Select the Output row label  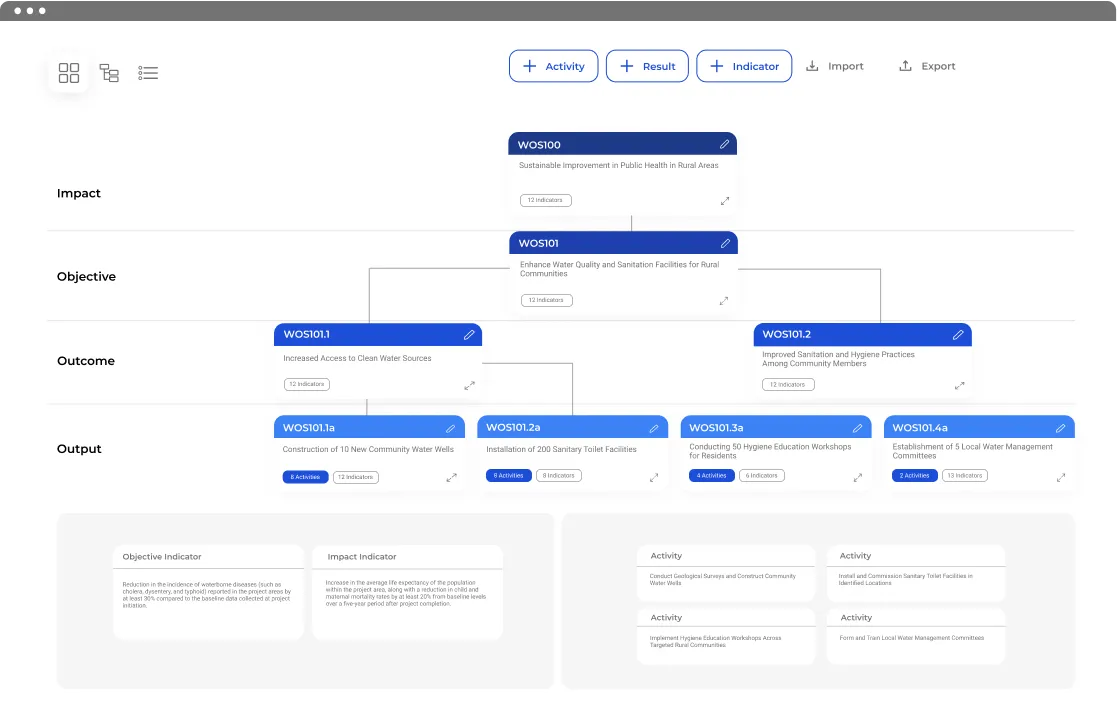pyautogui.click(x=79, y=449)
